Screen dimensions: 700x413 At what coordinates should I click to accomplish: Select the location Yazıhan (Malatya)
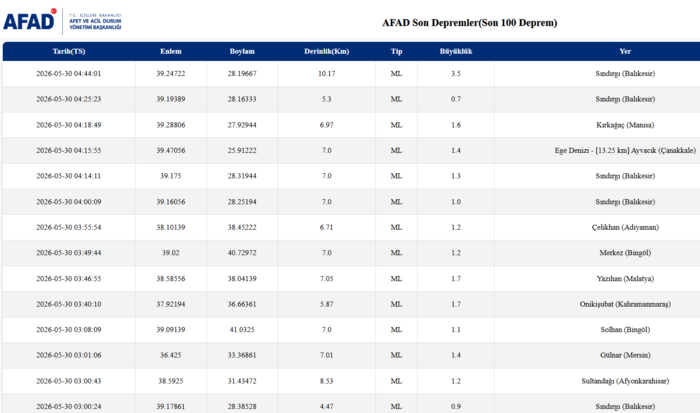pos(625,279)
